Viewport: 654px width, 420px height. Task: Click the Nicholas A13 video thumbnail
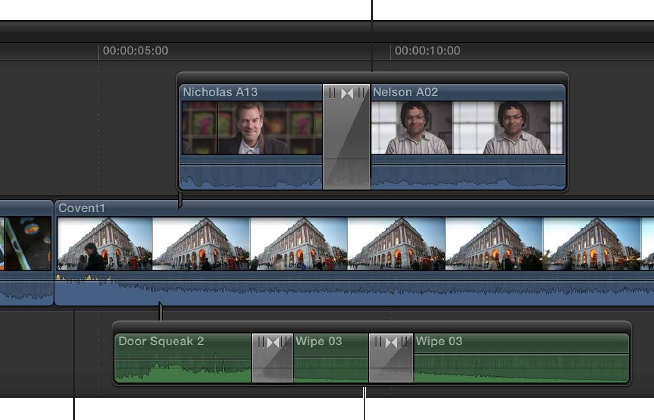[252, 128]
